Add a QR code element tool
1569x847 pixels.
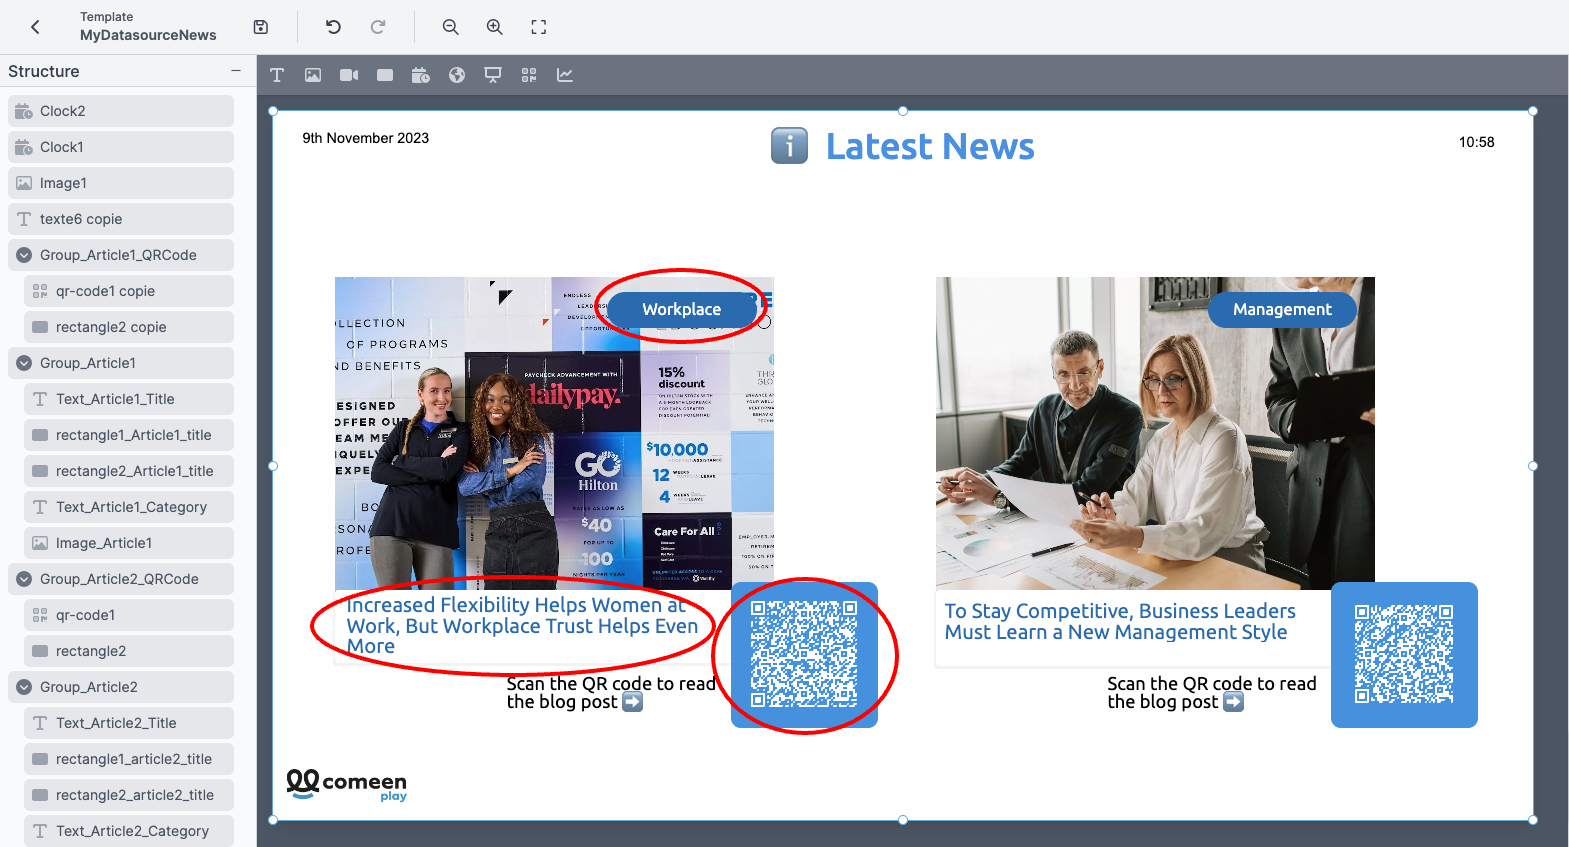coord(529,75)
